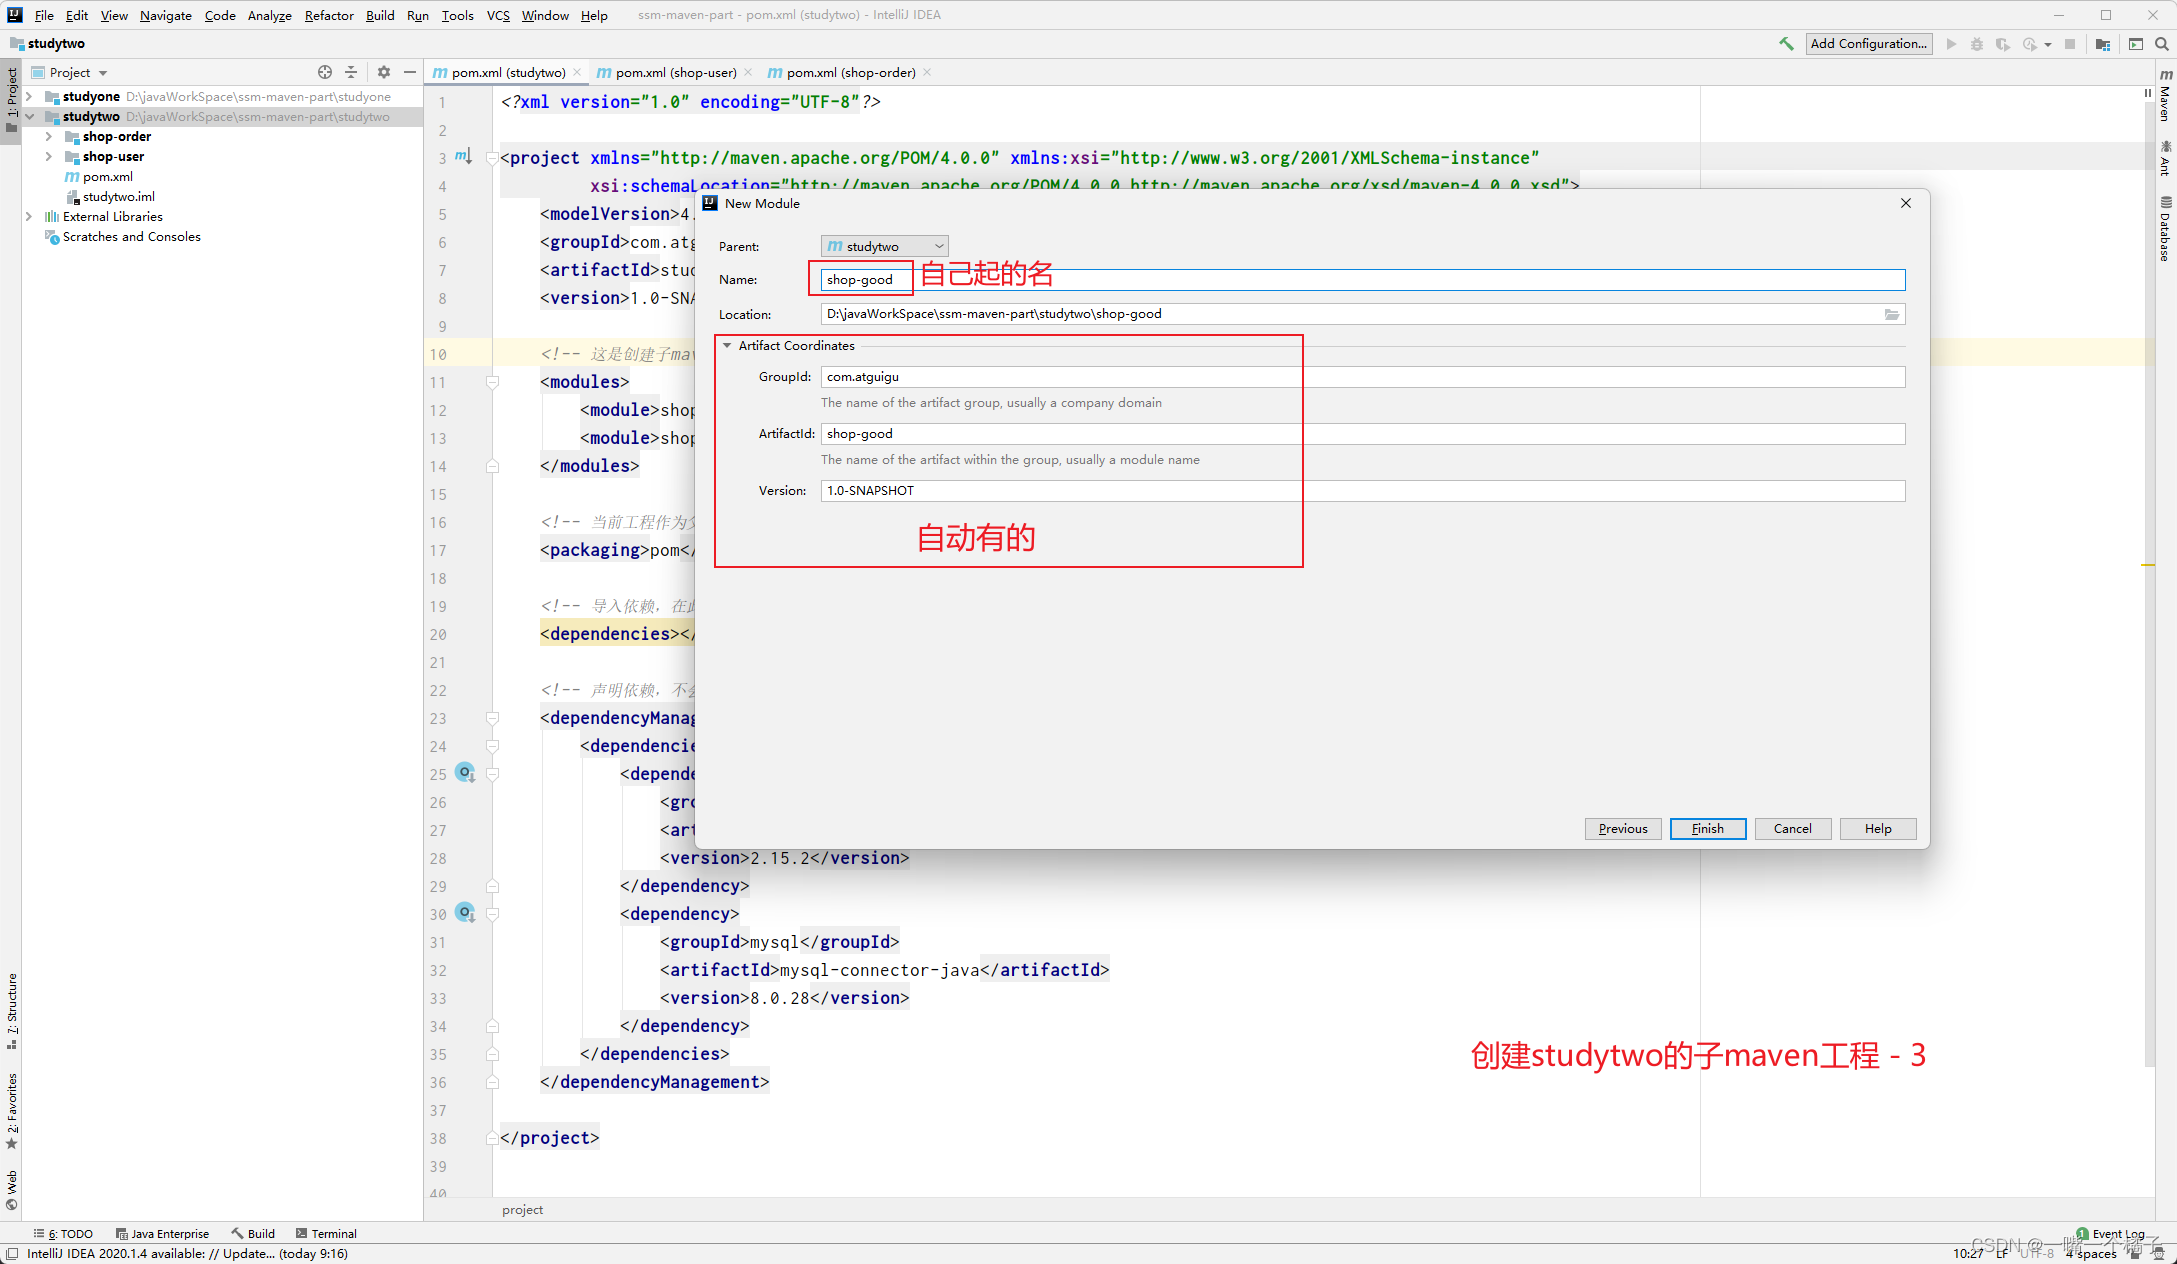Open the profiler run dropdown arrow in toolbar
2177x1264 pixels.
click(x=2048, y=45)
